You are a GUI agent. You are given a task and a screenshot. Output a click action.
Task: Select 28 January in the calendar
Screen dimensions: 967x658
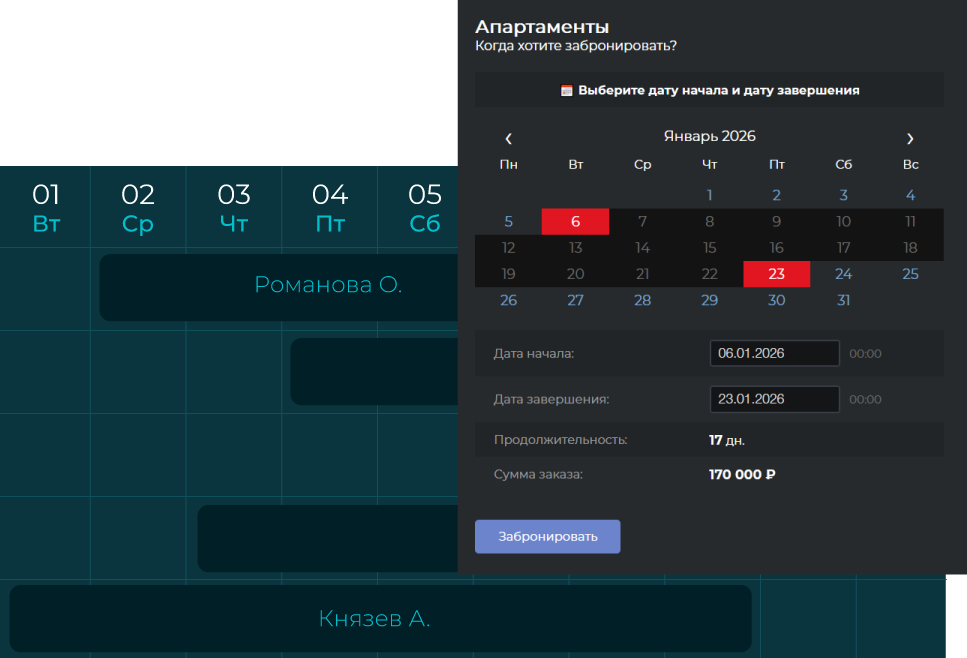coord(642,300)
